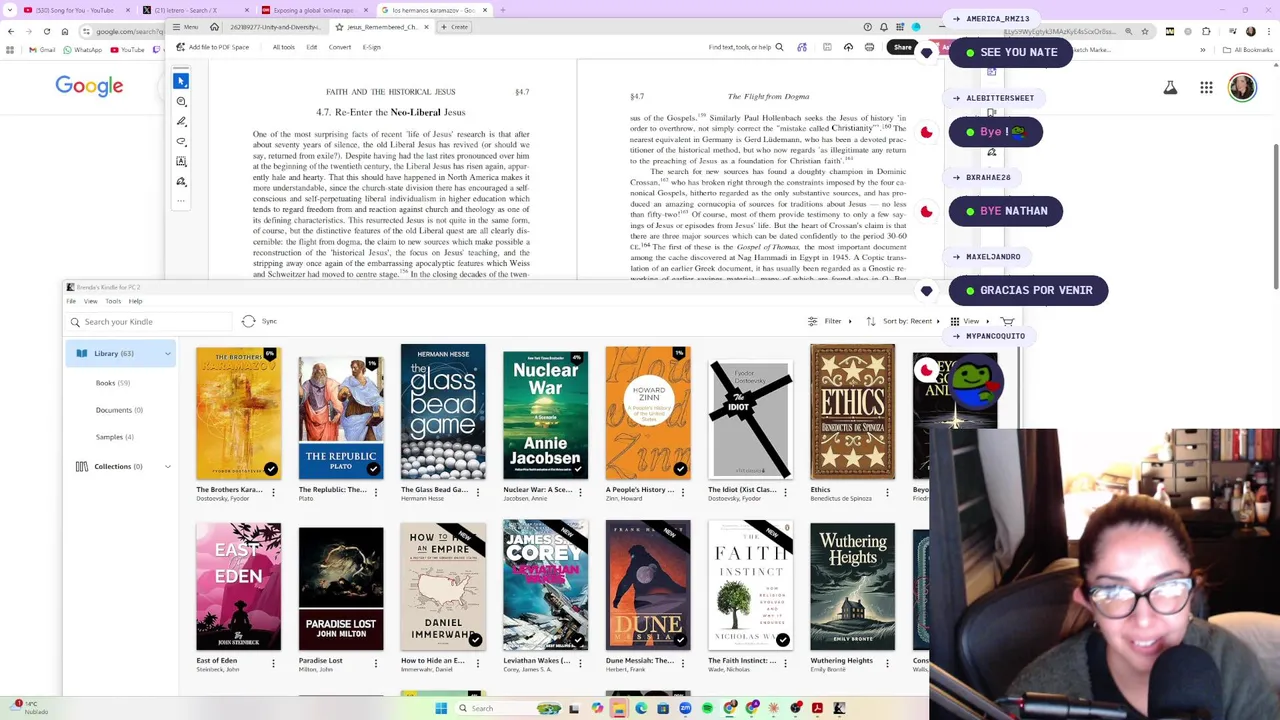Click the print icon in Acrobat toolbar

(x=869, y=47)
